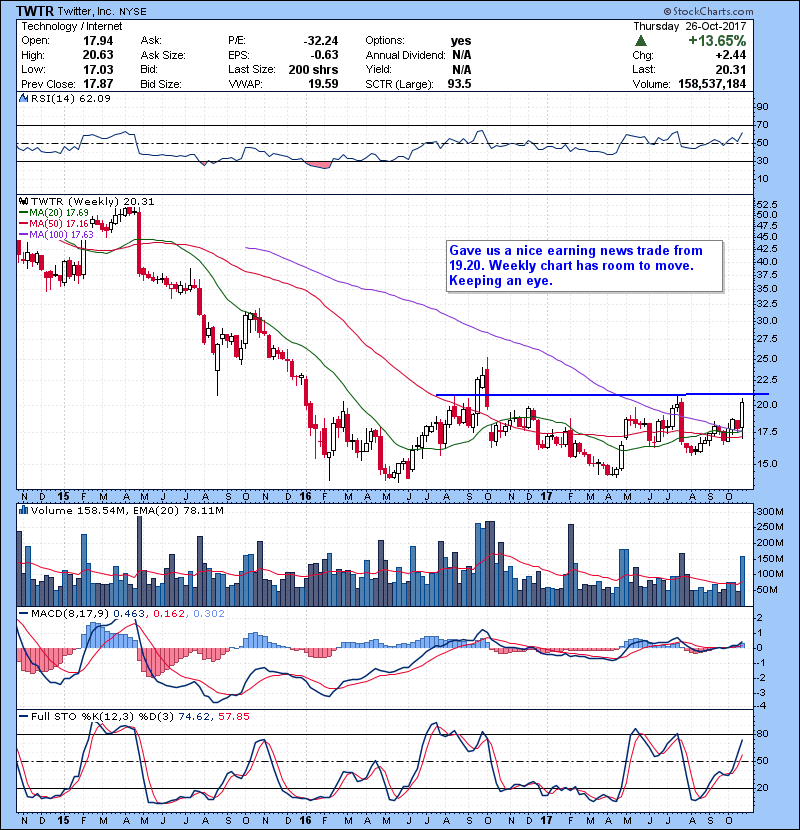Screen dimensions: 800x830
Task: Click the Options value yes
Action: [461, 41]
